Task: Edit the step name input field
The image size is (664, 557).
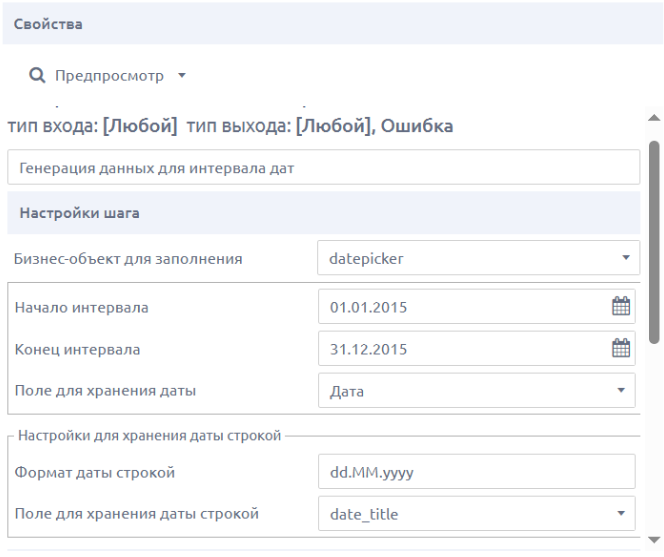Action: [324, 167]
